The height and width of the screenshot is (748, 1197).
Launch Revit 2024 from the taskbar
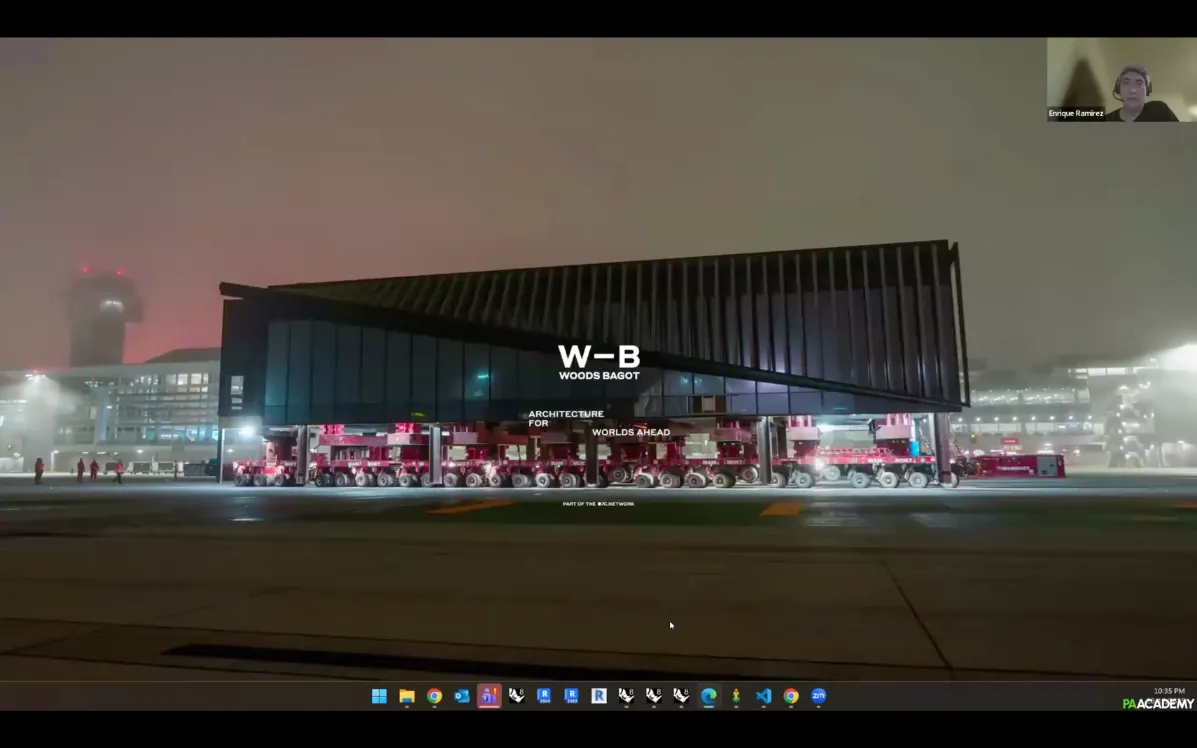tap(544, 696)
